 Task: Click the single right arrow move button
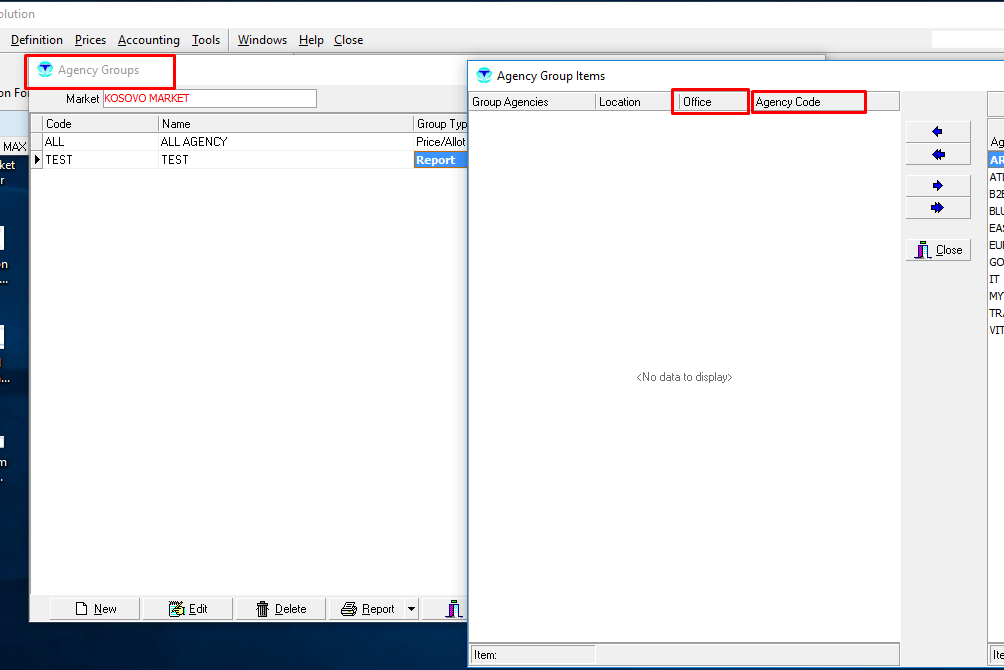937,186
